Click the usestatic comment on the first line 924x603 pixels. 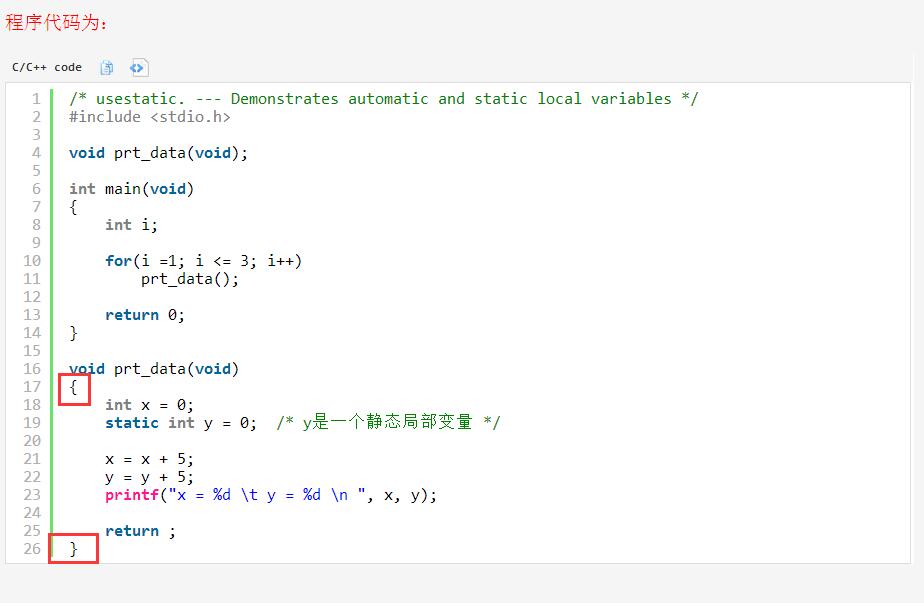click(x=384, y=98)
